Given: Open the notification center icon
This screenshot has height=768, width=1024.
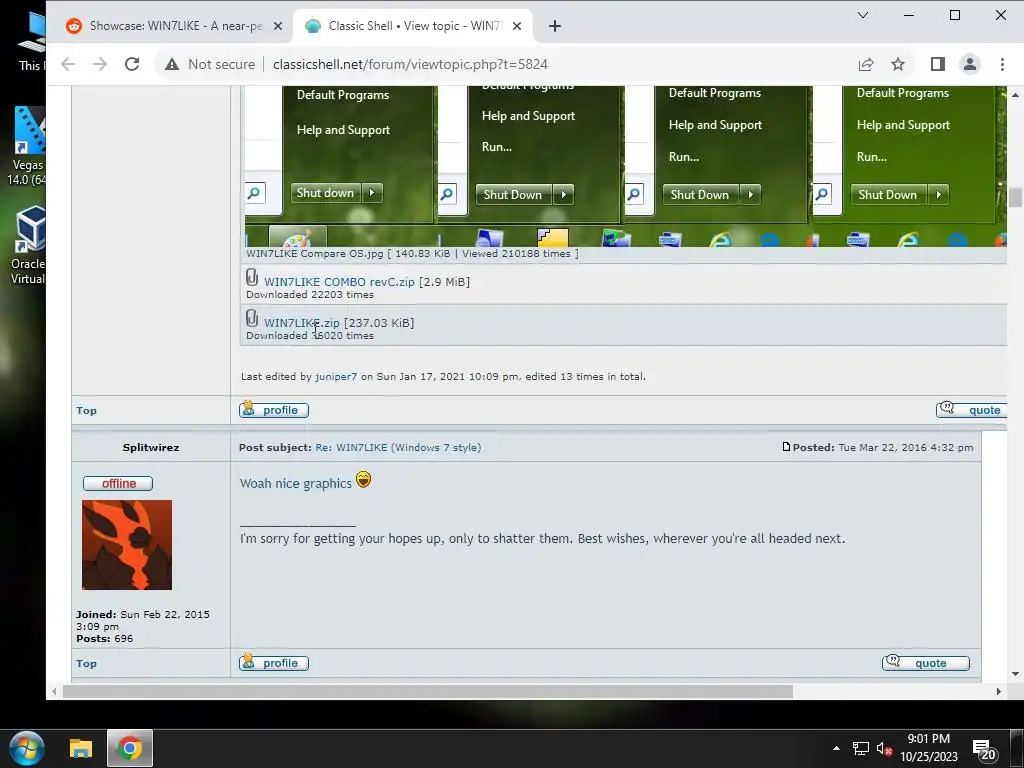Looking at the screenshot, I should [x=984, y=750].
